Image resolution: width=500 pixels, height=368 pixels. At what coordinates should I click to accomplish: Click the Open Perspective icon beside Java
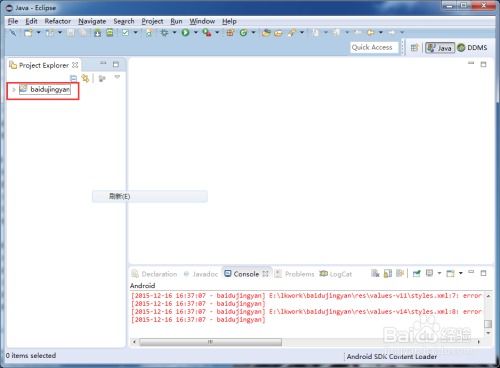click(x=414, y=48)
